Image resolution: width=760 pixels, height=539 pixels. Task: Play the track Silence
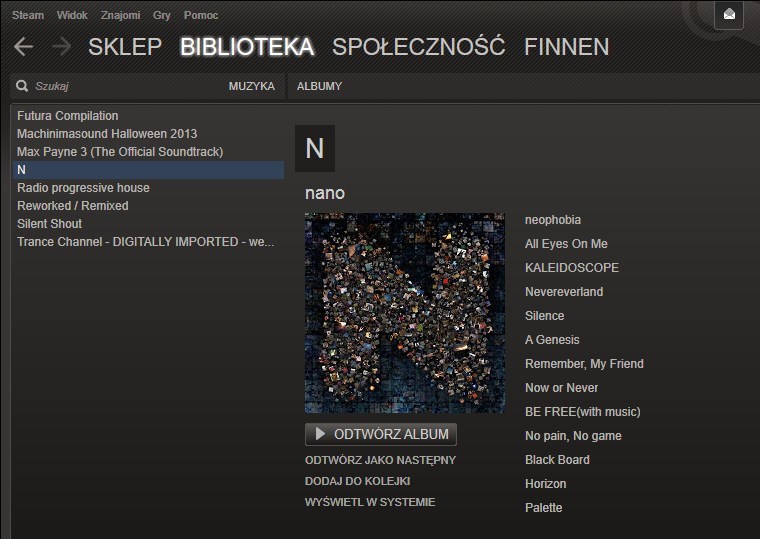click(545, 316)
